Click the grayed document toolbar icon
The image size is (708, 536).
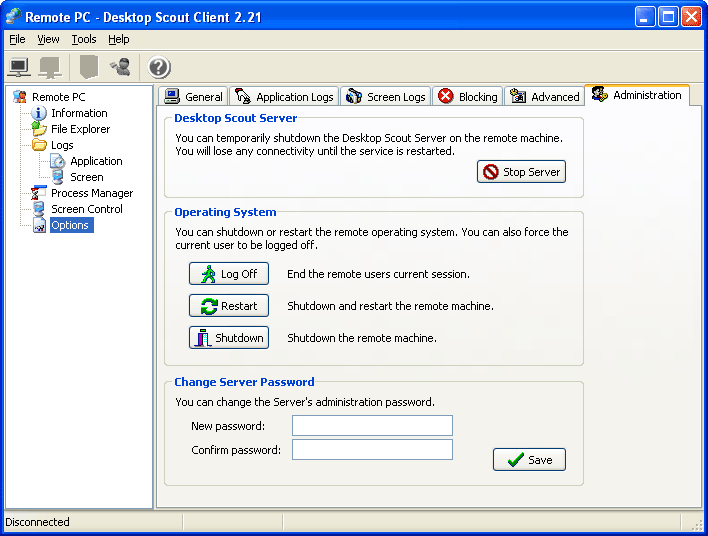(89, 67)
